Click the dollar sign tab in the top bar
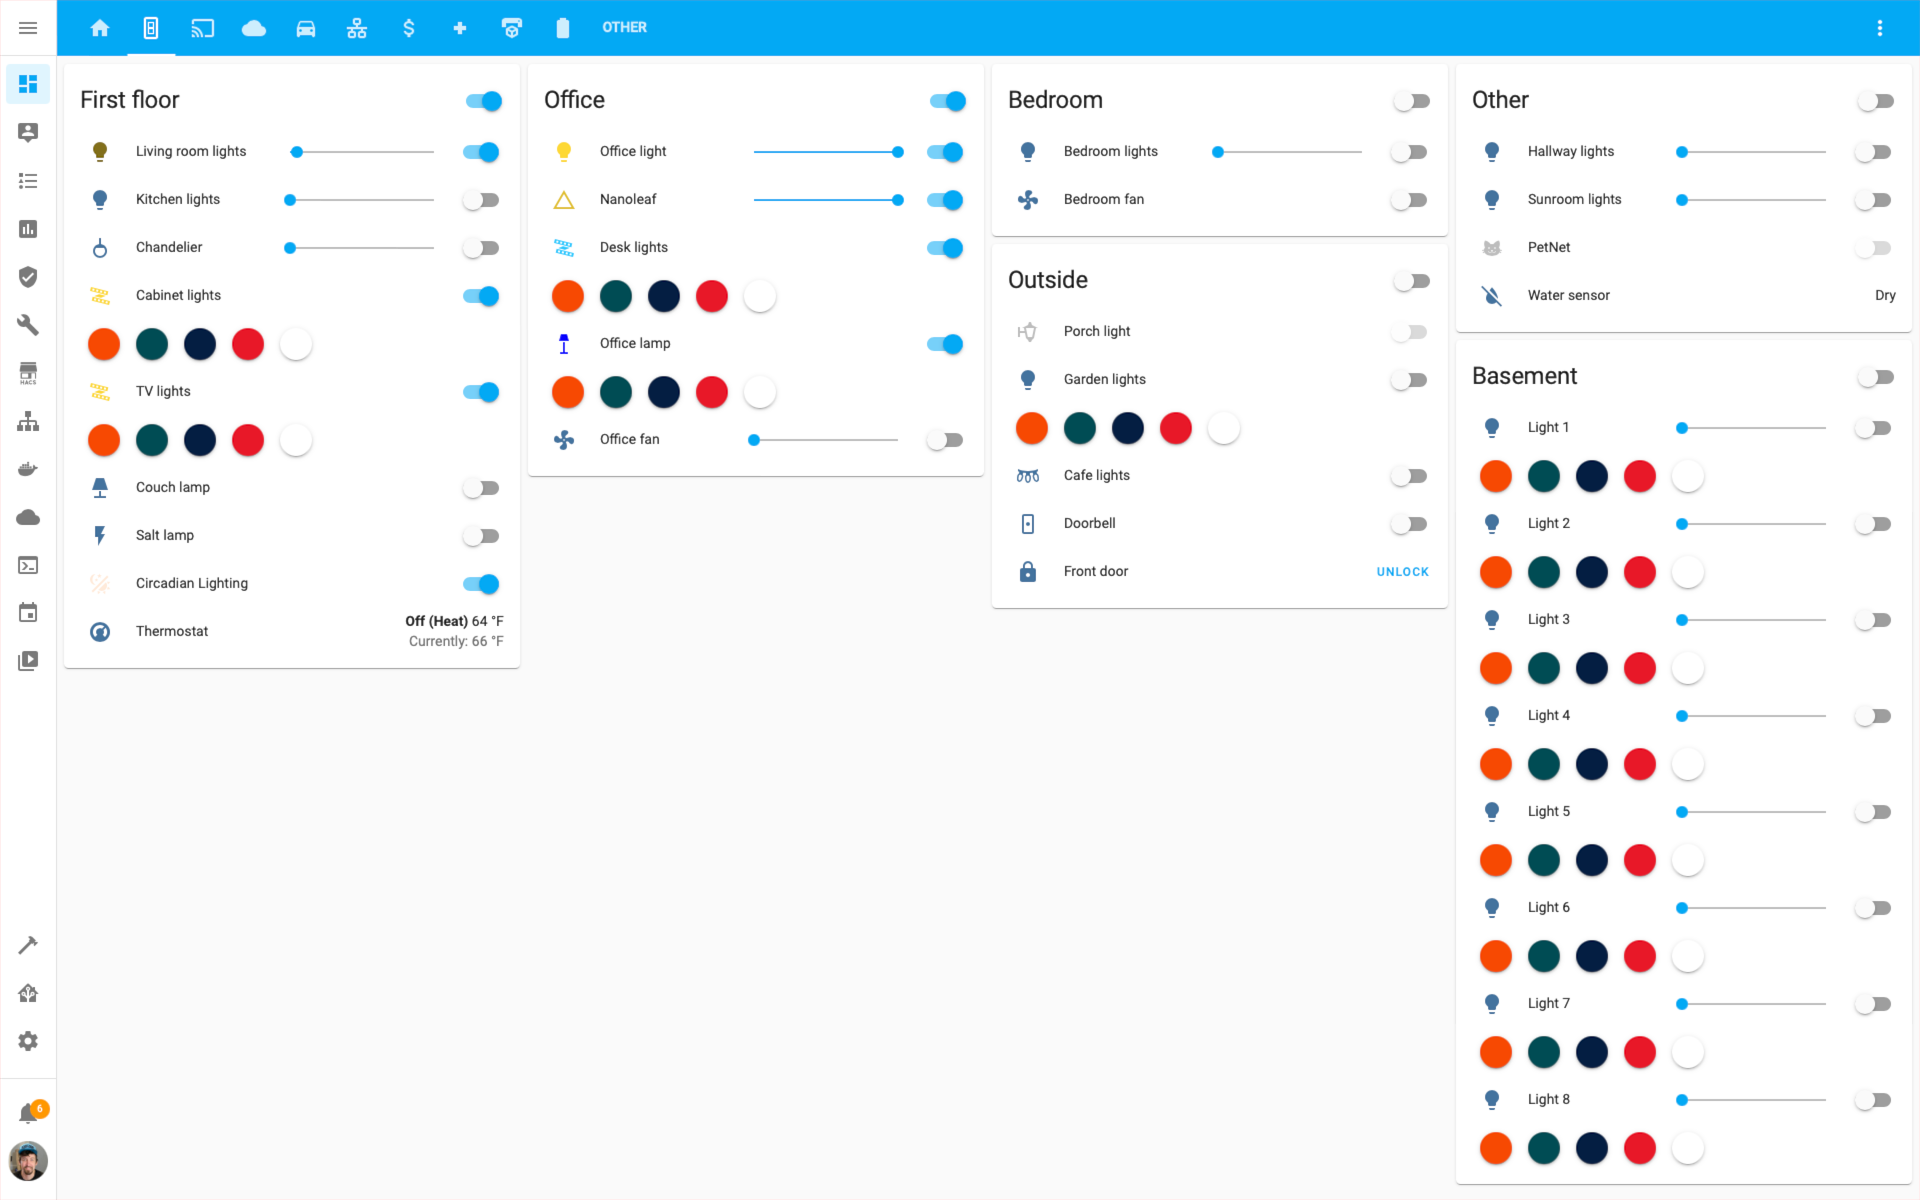This screenshot has width=1920, height=1200. (x=408, y=27)
